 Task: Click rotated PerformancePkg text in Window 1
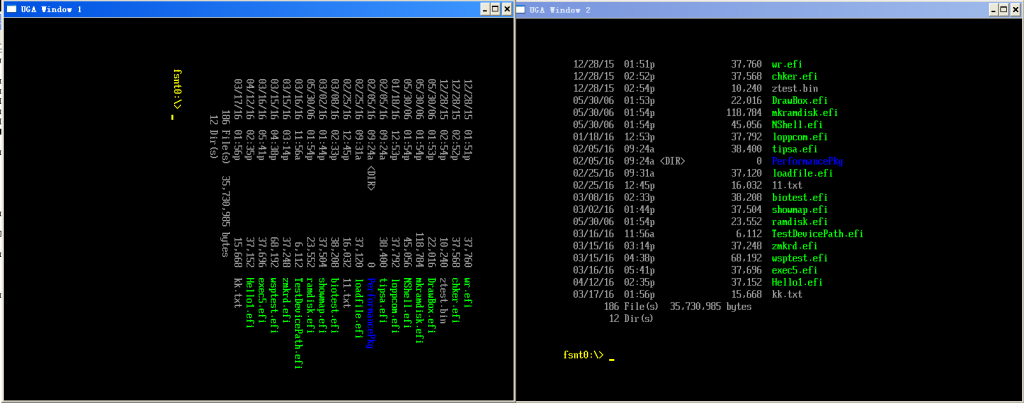point(371,312)
